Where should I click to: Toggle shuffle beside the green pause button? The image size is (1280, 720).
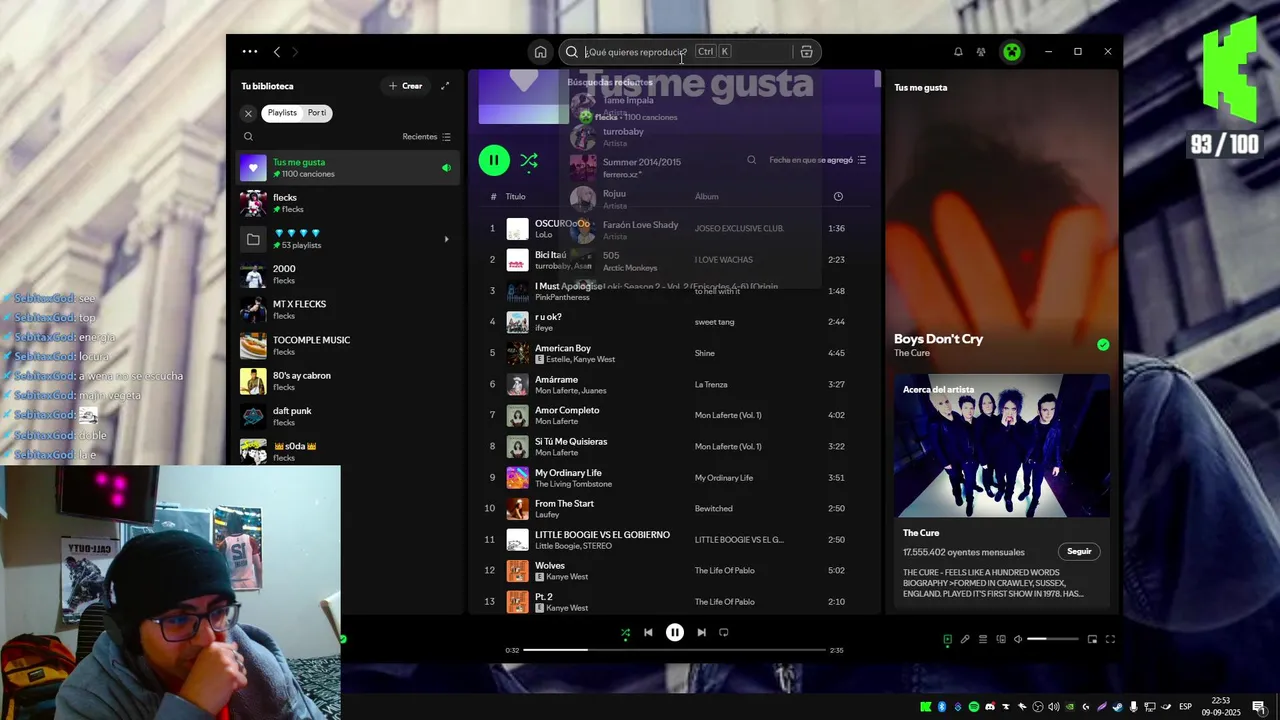click(x=529, y=160)
